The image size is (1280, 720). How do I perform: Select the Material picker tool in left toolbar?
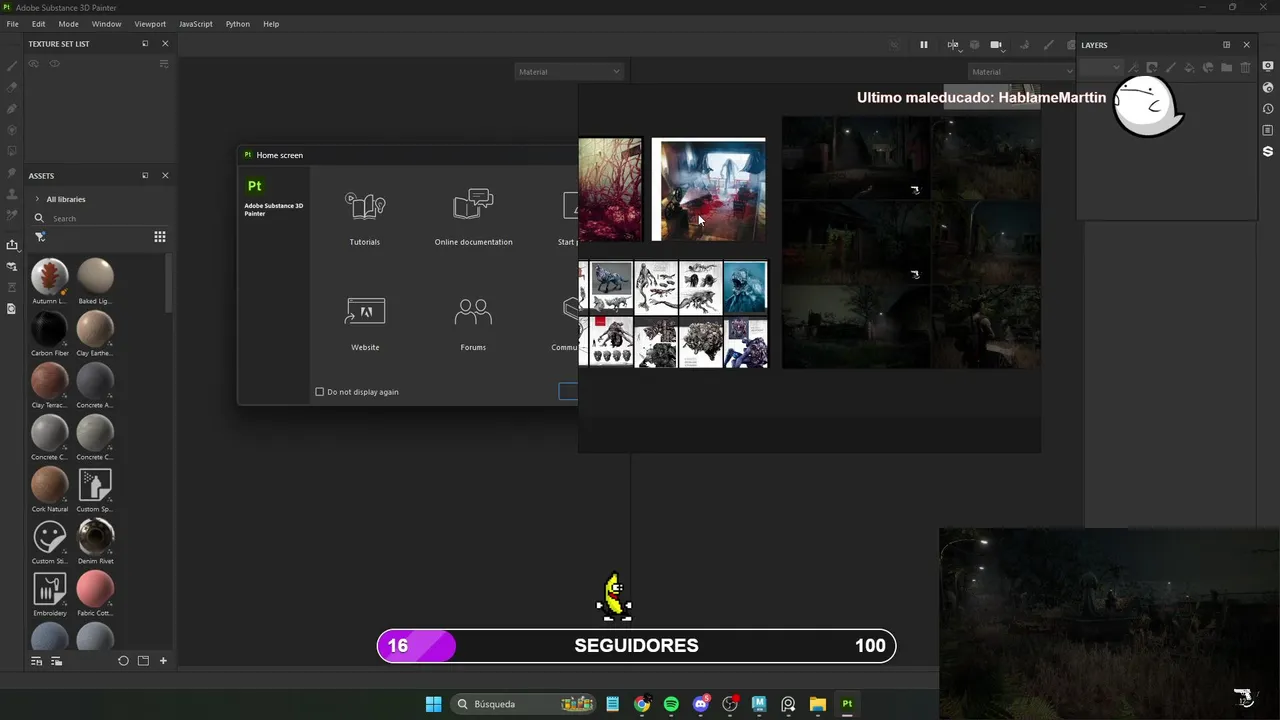tap(12, 215)
